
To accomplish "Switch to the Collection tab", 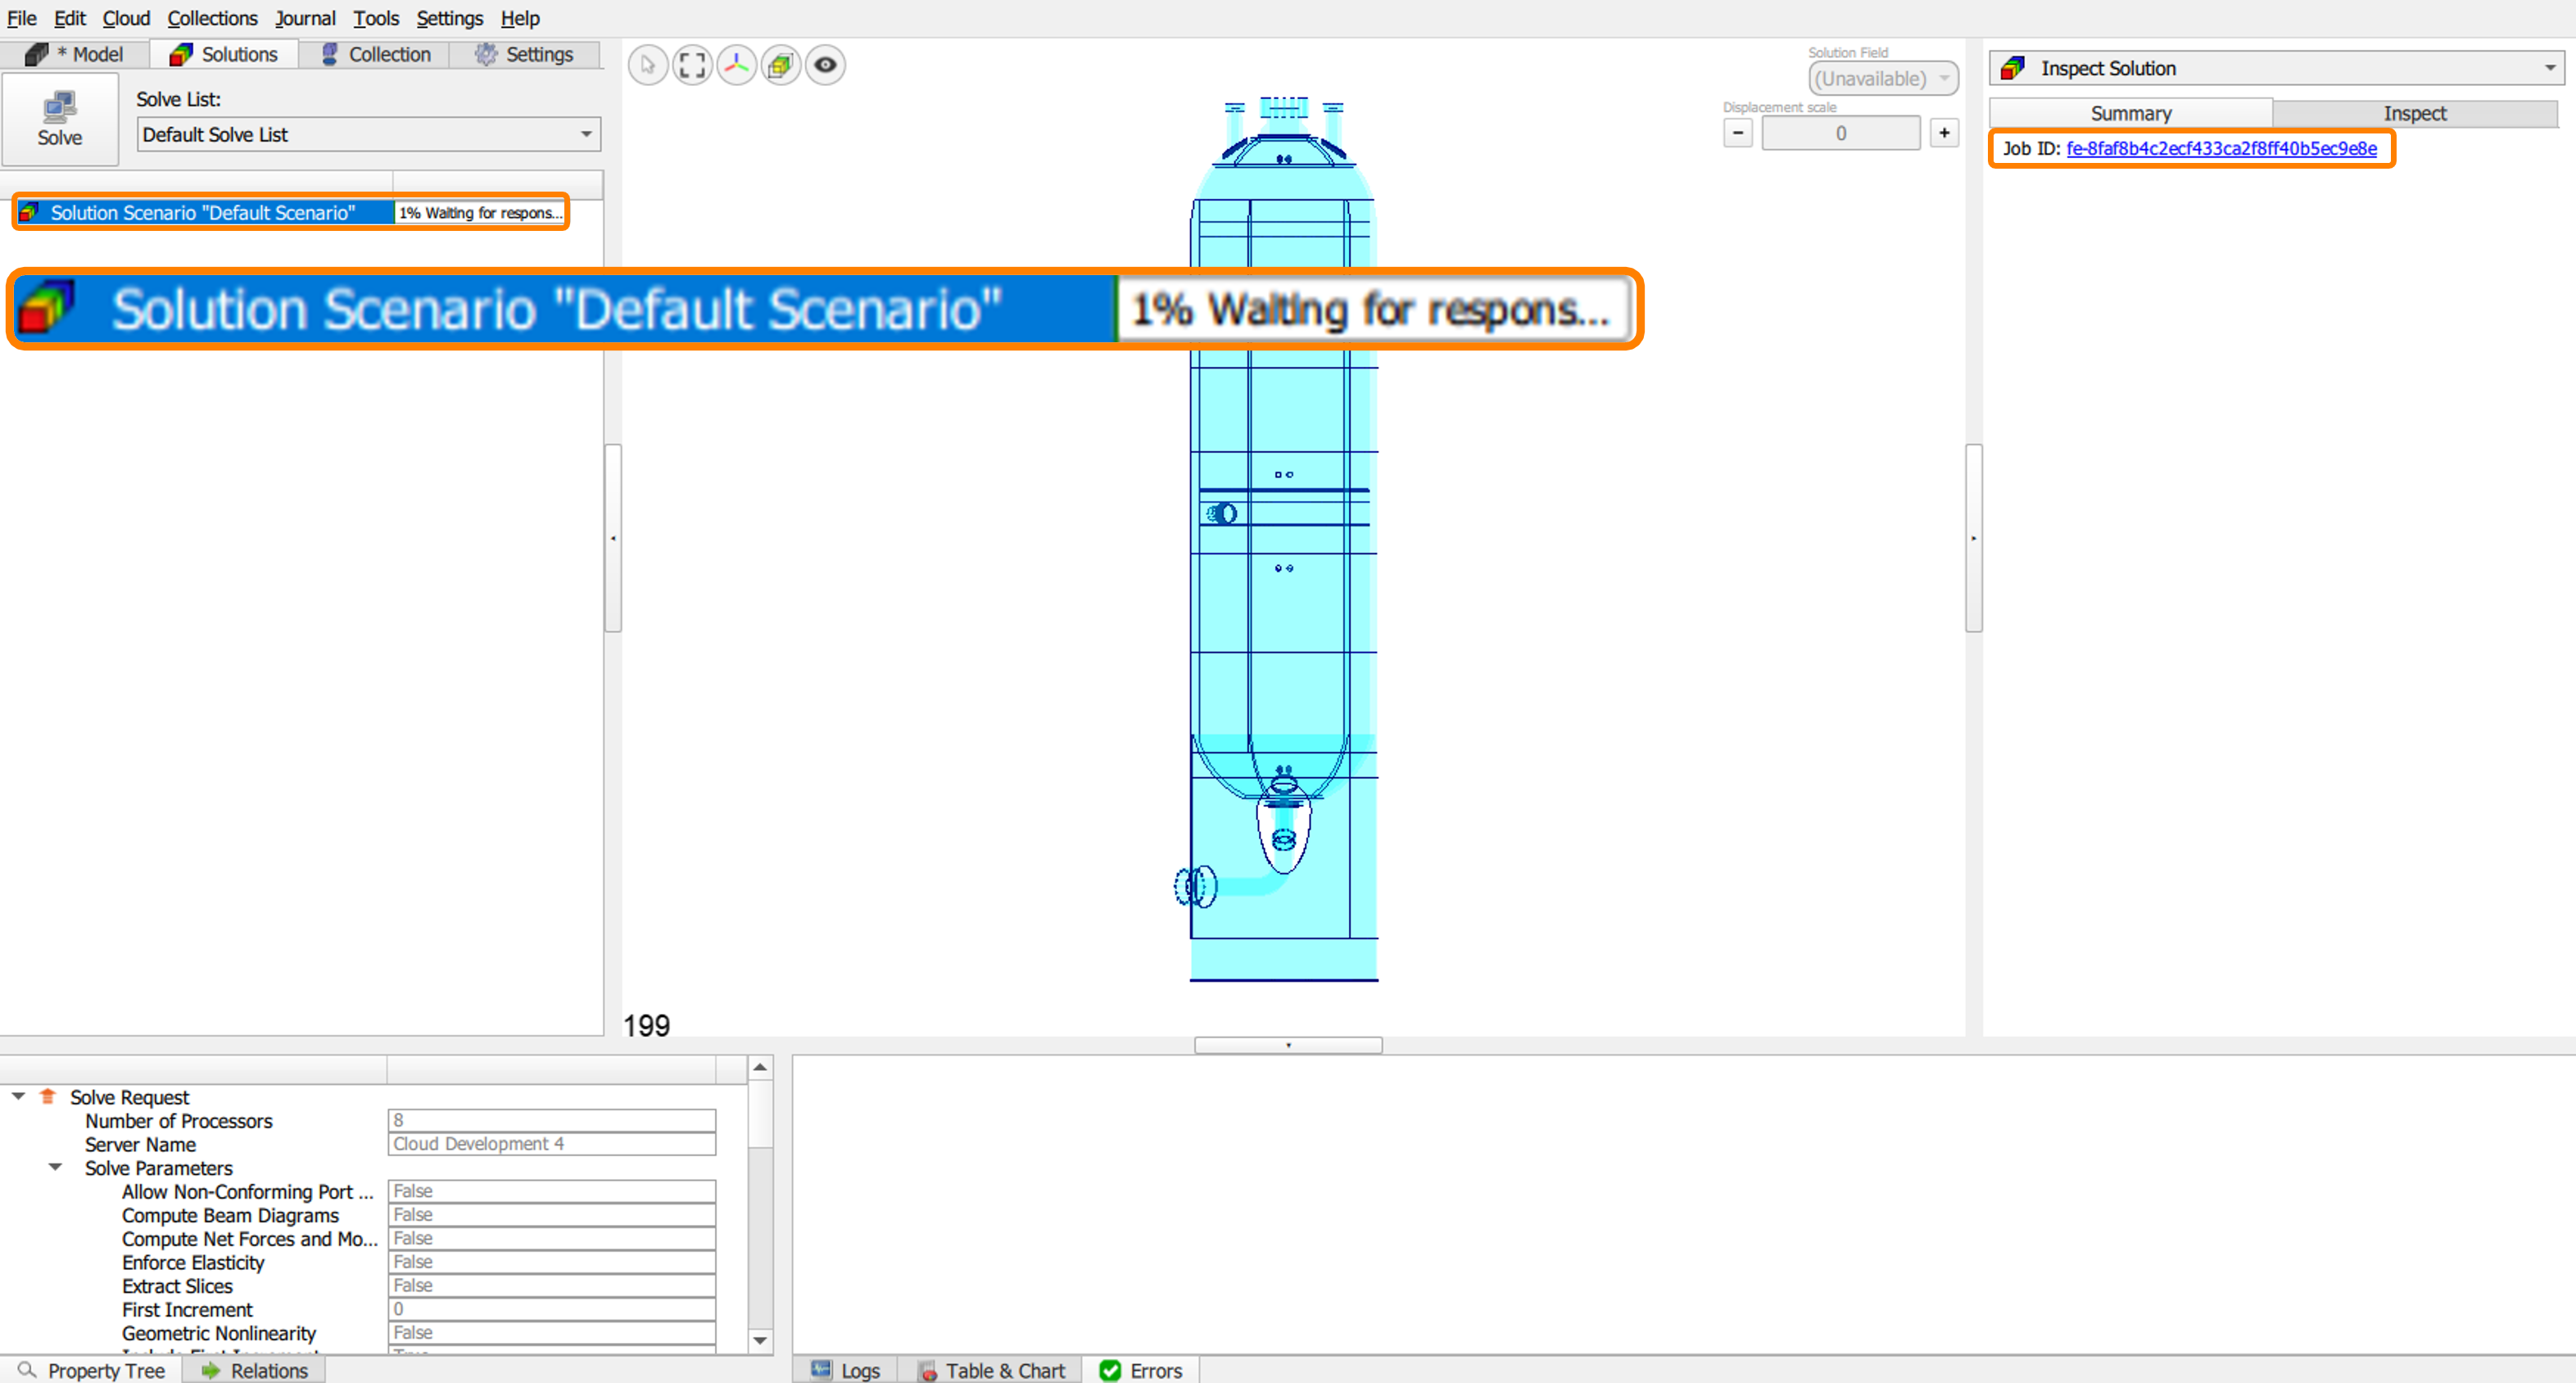I will [375, 54].
